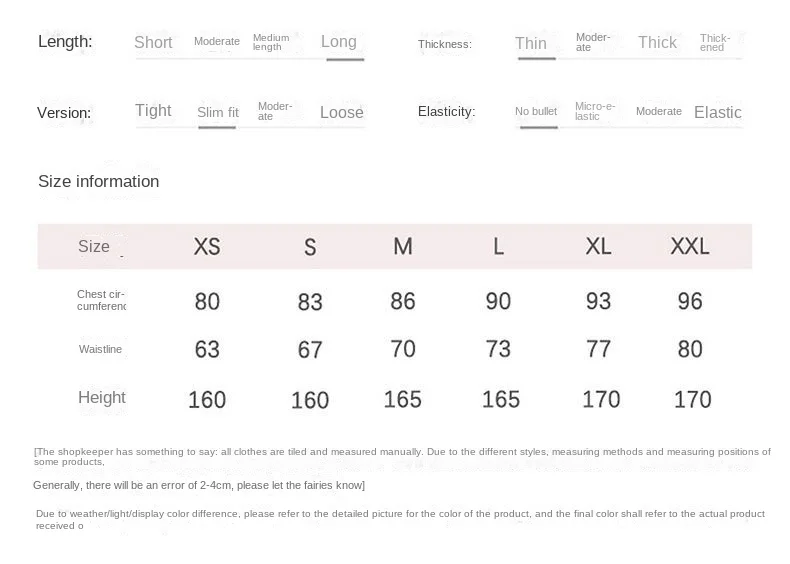Click the chest value 90 for size L
This screenshot has height=564, width=790.
pos(498,301)
